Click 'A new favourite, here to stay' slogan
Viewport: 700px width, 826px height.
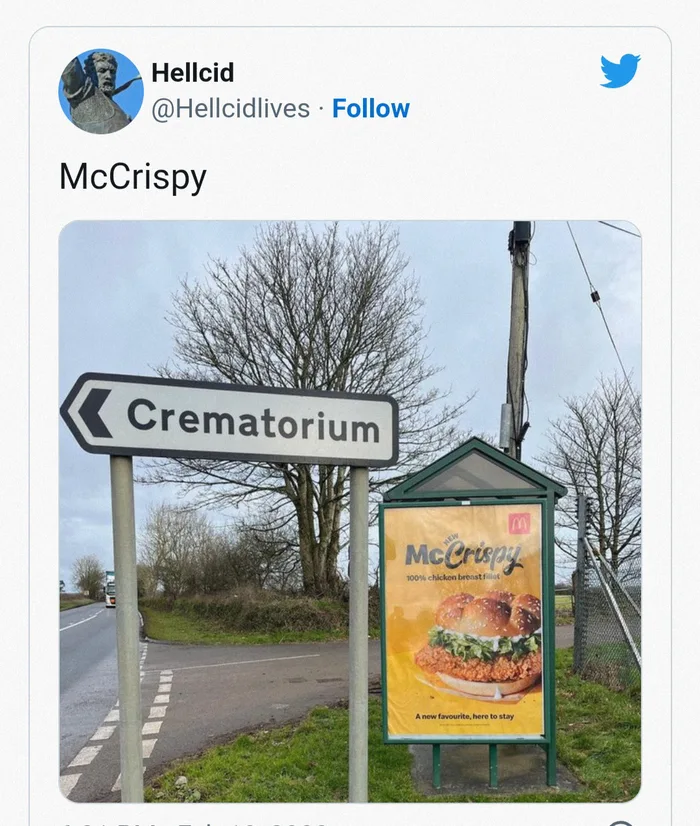click(x=464, y=716)
